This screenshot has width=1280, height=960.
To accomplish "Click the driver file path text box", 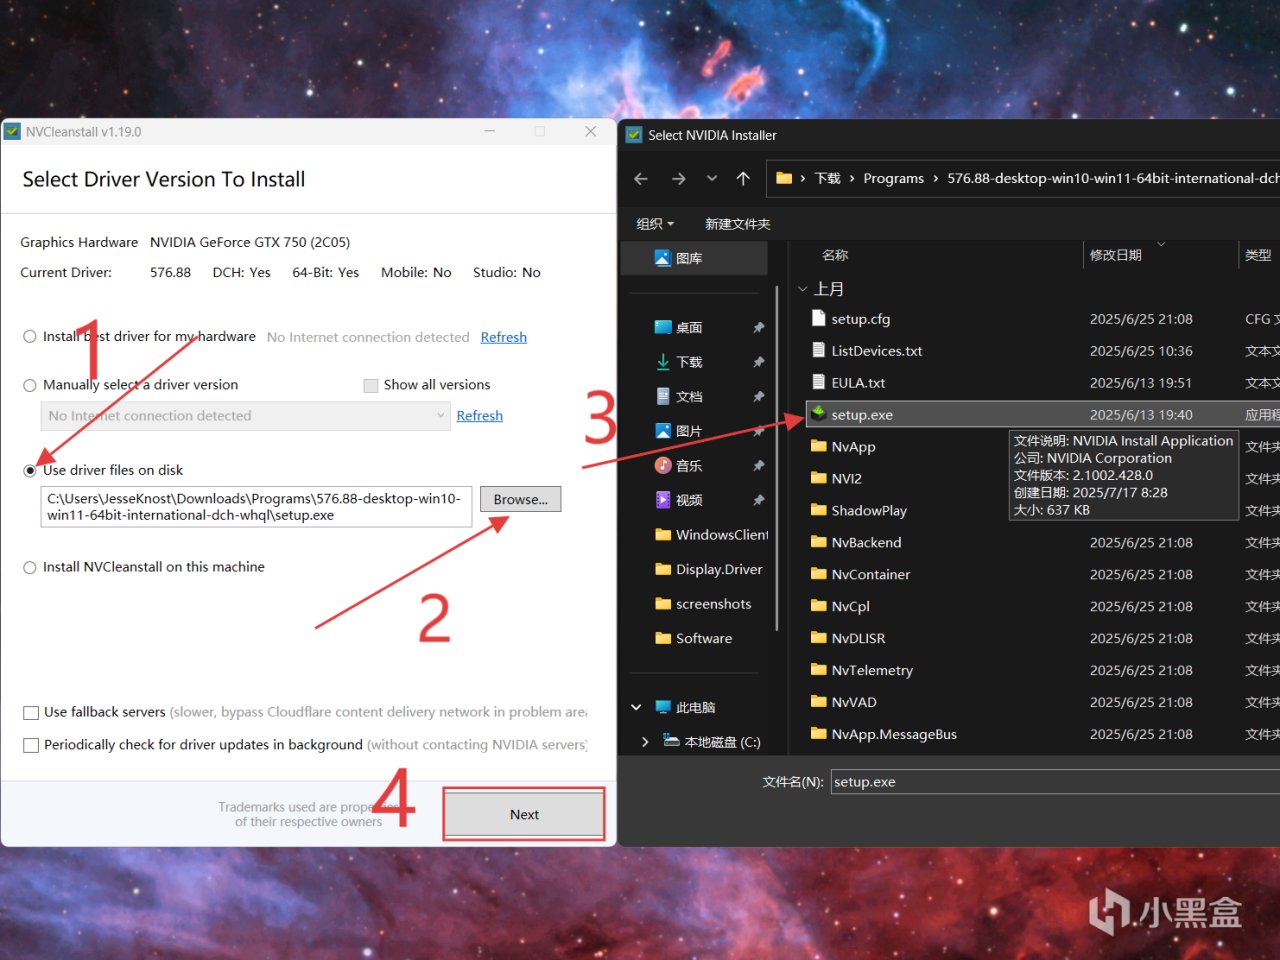I will 256,507.
